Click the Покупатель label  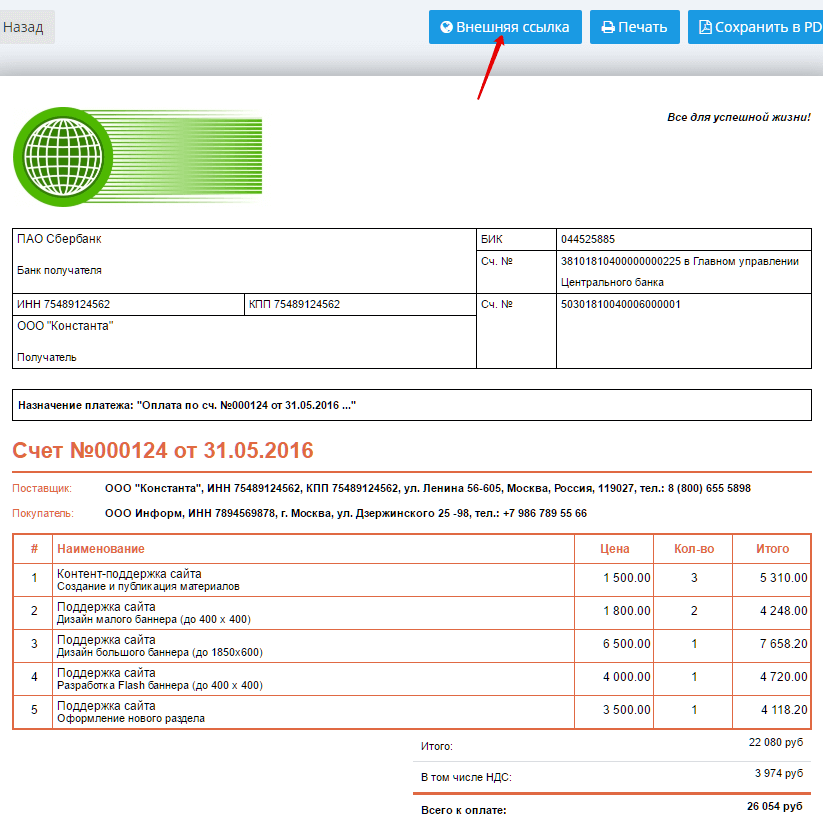pos(42,513)
